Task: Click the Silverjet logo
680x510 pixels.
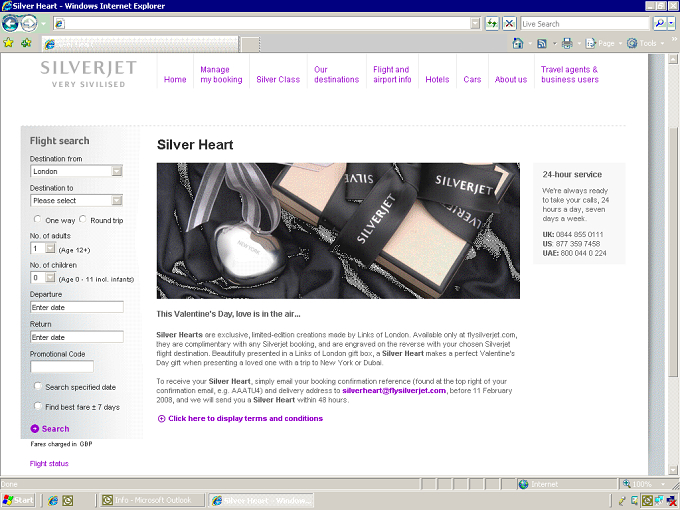Action: point(88,74)
